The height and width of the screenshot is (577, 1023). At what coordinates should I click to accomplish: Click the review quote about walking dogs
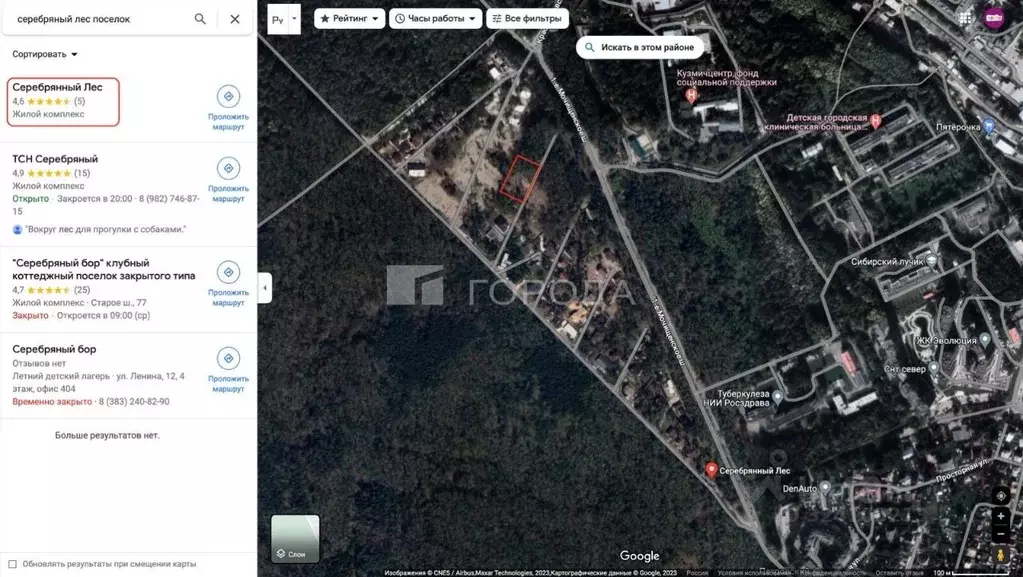pos(106,229)
